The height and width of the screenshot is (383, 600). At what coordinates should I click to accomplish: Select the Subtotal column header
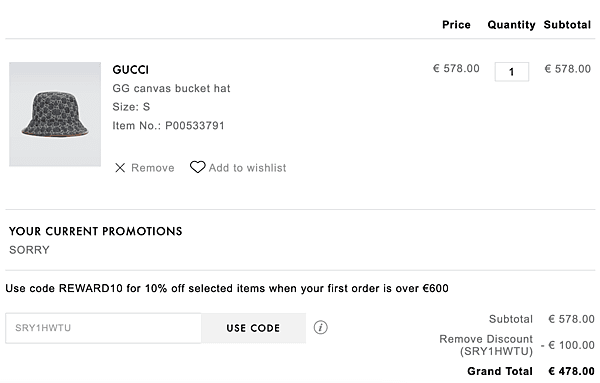coord(567,25)
